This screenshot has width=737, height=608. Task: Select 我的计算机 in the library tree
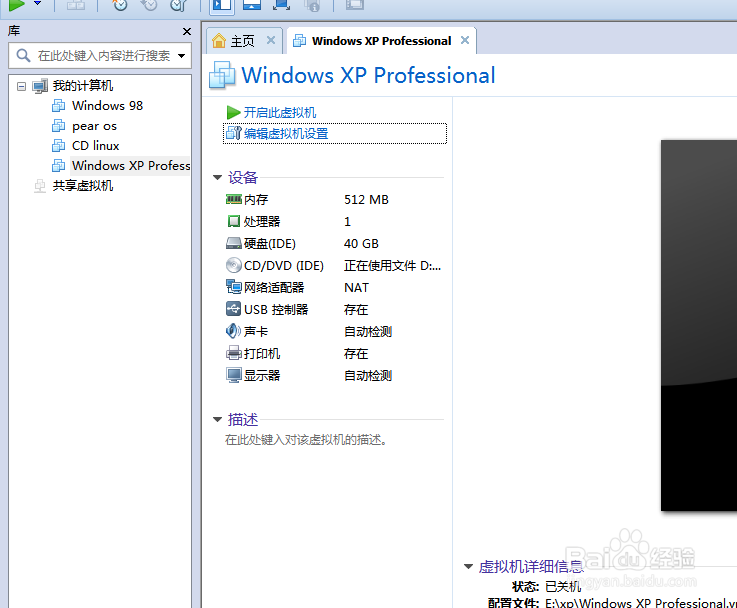pos(83,86)
